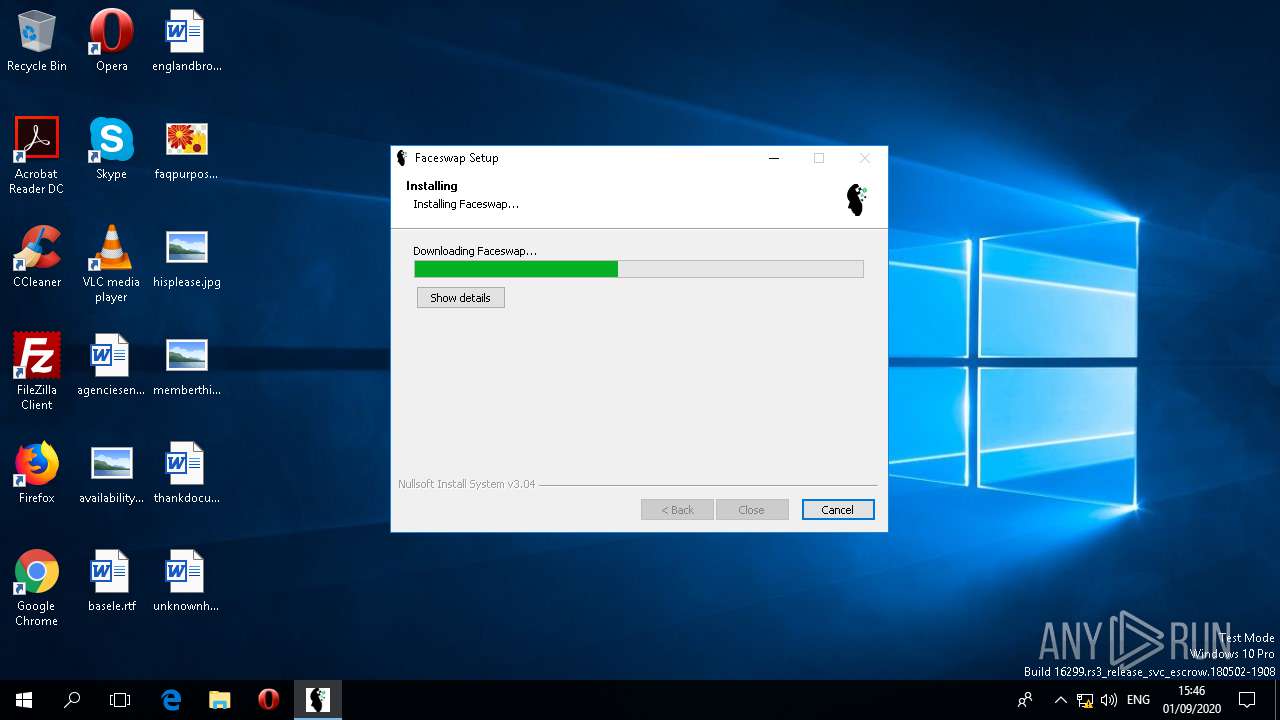Launch FileZilla Client shortcut
This screenshot has height=720, width=1280.
(37, 372)
